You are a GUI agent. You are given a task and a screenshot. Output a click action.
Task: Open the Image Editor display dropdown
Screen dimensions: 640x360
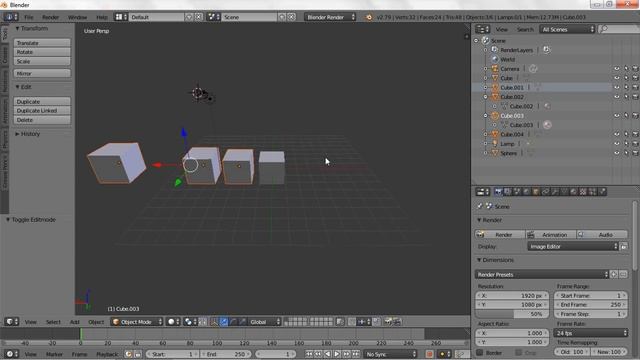[573, 247]
